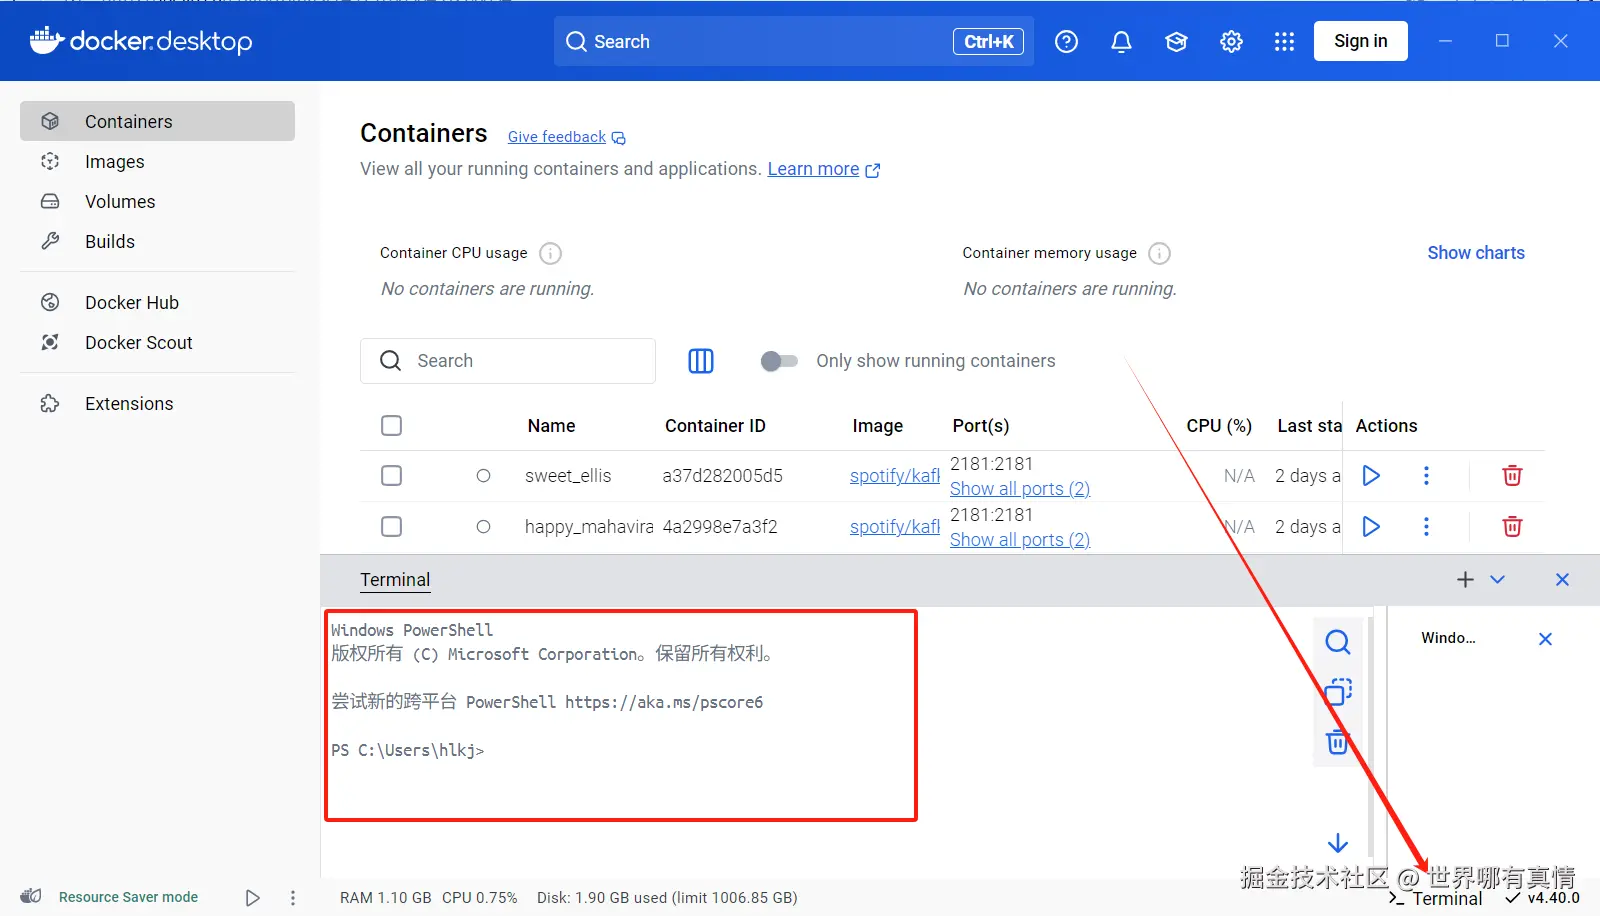
Task: Search within the terminal output
Action: click(1338, 642)
